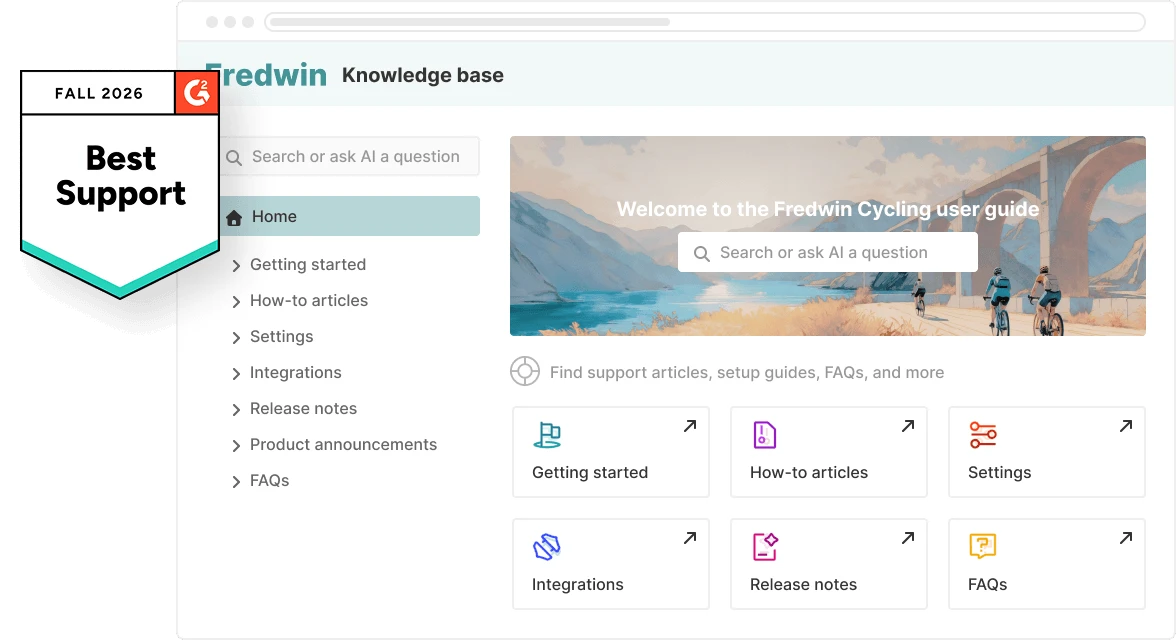Open Integrations card's external arrow
The height and width of the screenshot is (640, 1176).
(x=690, y=538)
